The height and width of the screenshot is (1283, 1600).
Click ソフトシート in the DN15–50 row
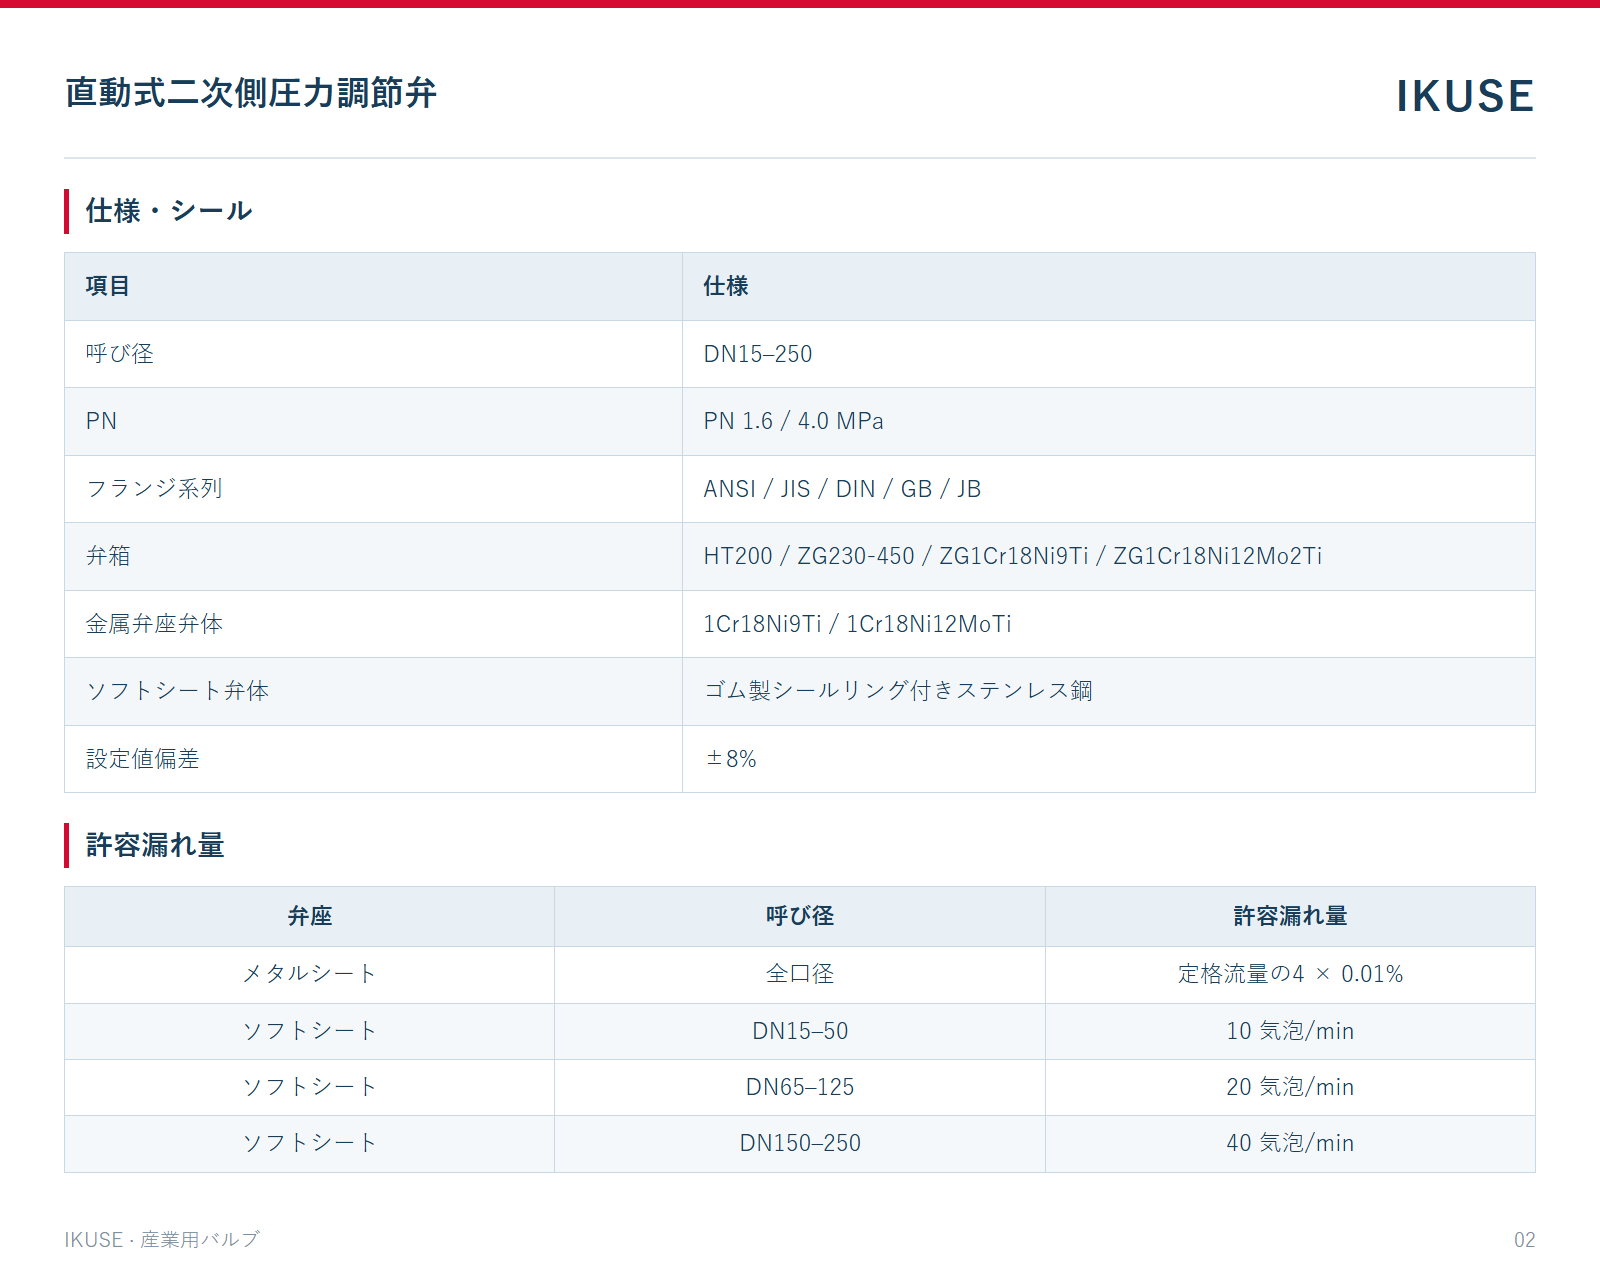310,1031
